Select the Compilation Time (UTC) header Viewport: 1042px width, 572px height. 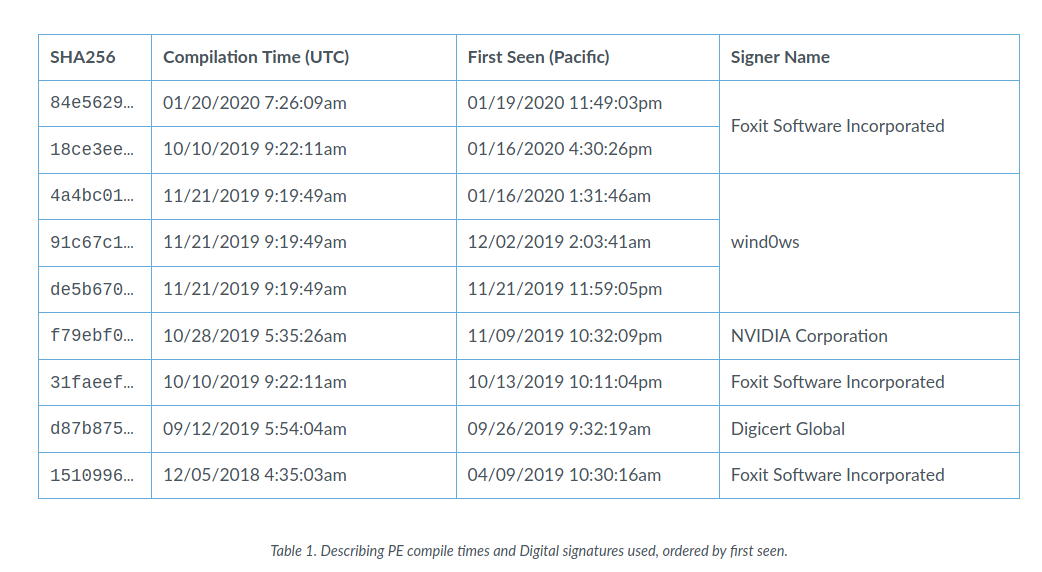pos(256,57)
